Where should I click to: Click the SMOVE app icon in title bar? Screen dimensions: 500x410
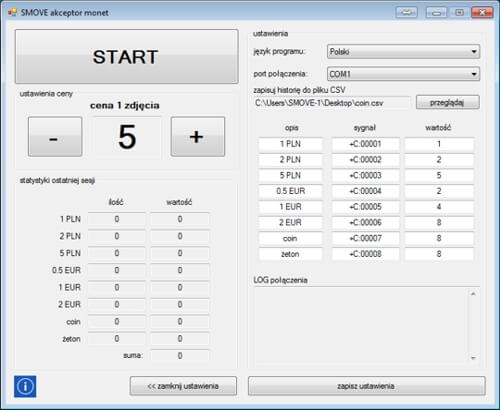(13, 13)
